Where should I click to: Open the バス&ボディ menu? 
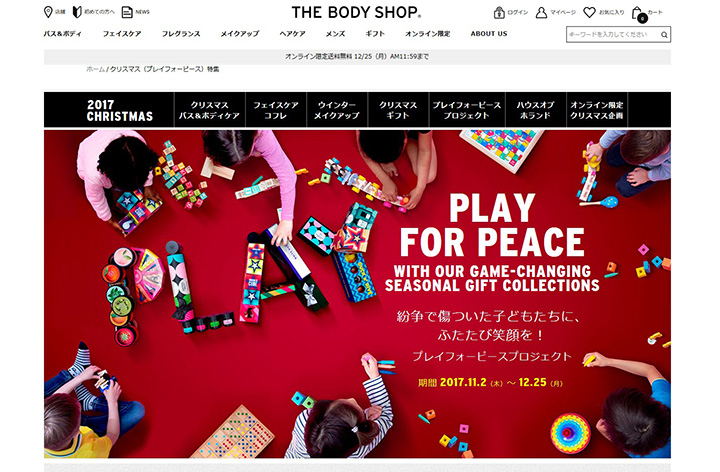pos(62,34)
